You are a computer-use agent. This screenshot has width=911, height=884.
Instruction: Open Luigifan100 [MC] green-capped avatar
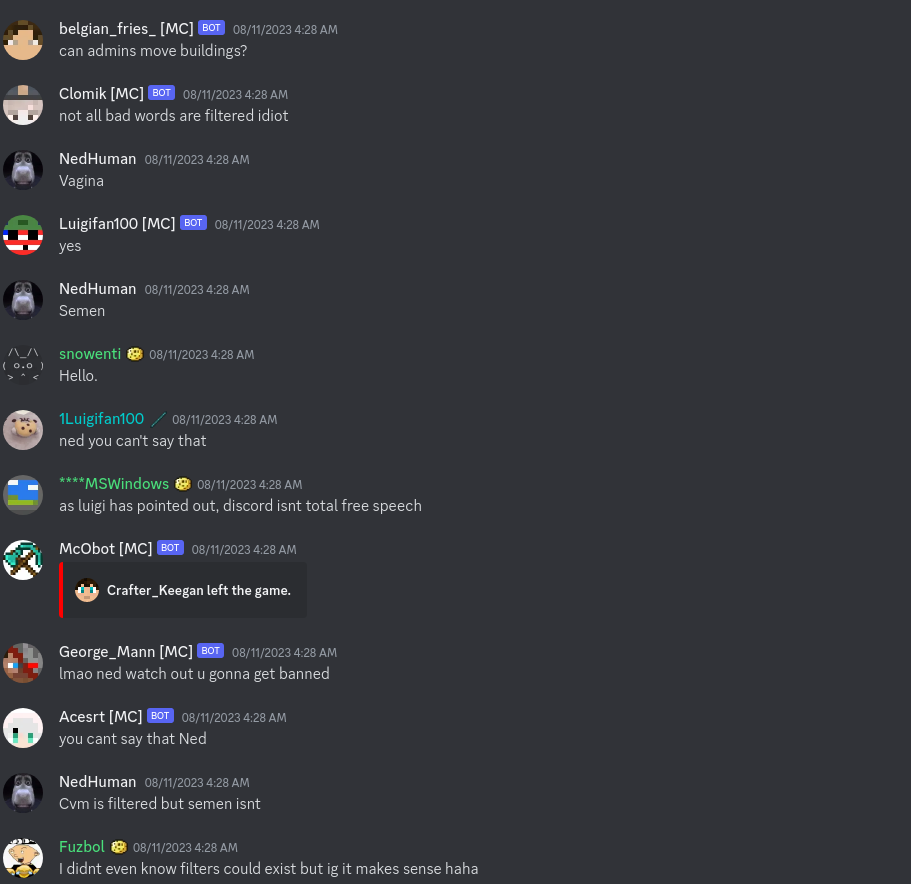[23, 235]
